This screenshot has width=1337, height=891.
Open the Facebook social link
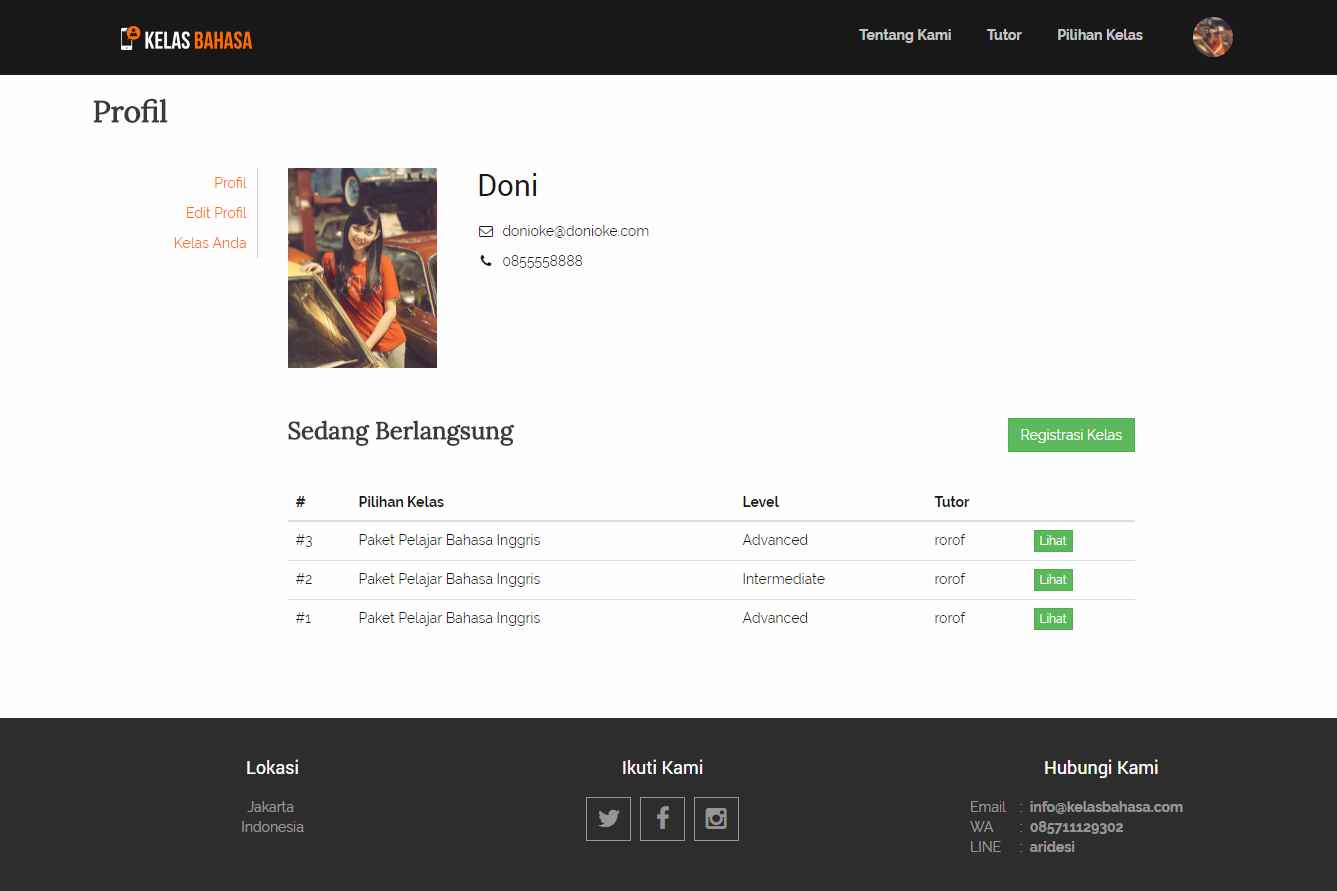click(x=662, y=819)
